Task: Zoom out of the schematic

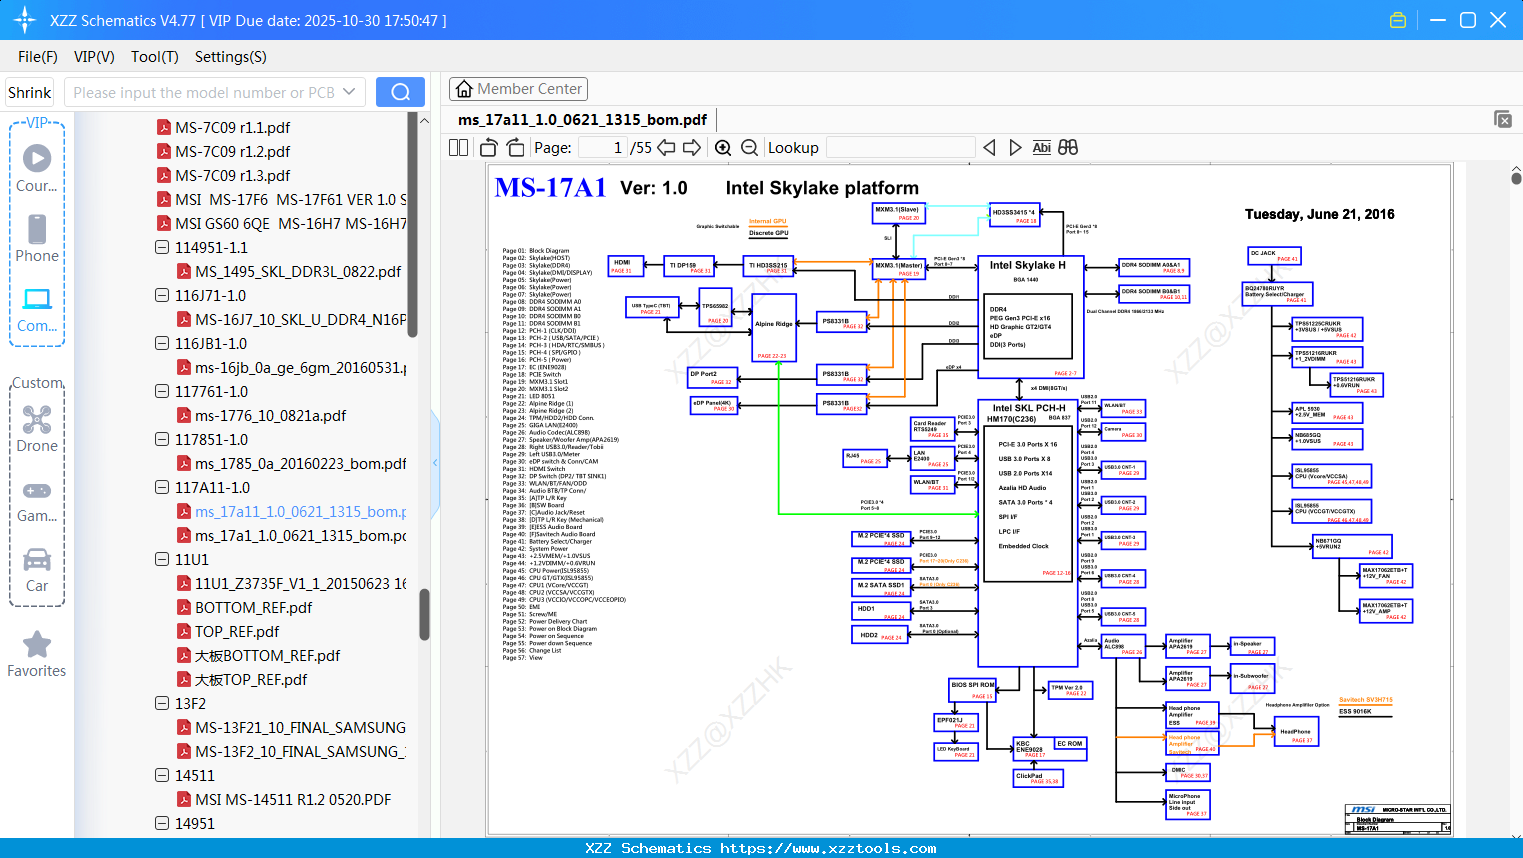Action: pos(749,148)
